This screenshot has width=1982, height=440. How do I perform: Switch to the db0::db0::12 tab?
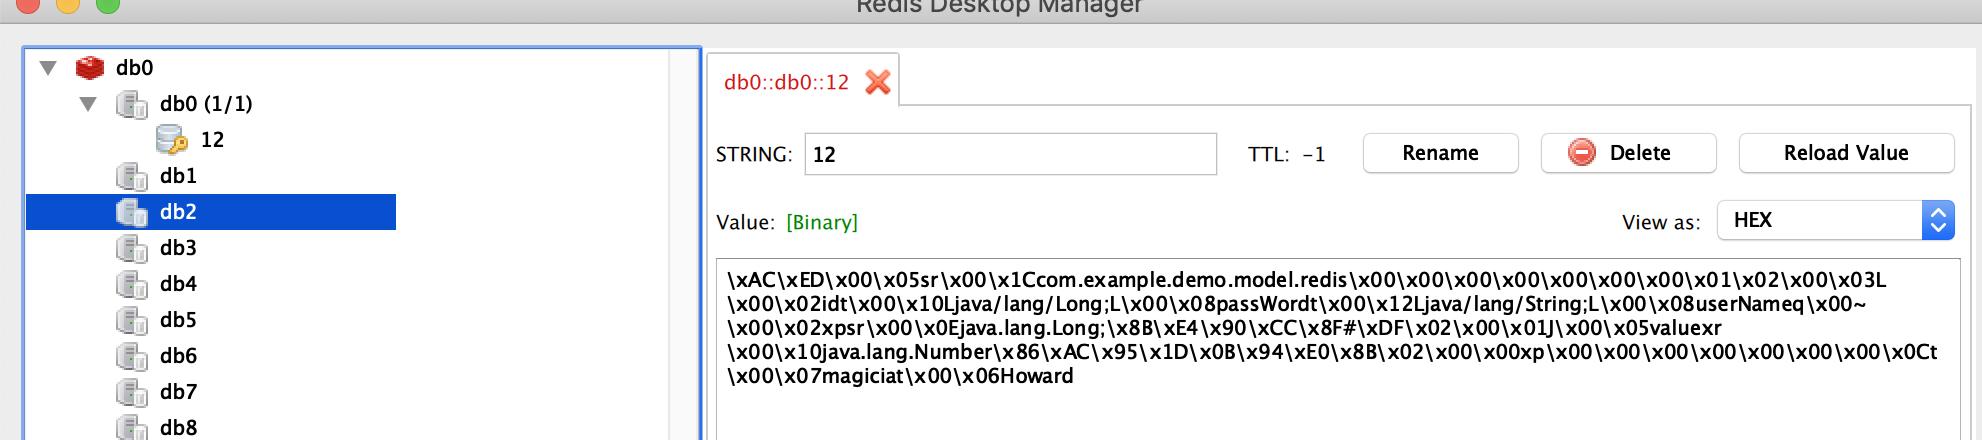point(786,82)
